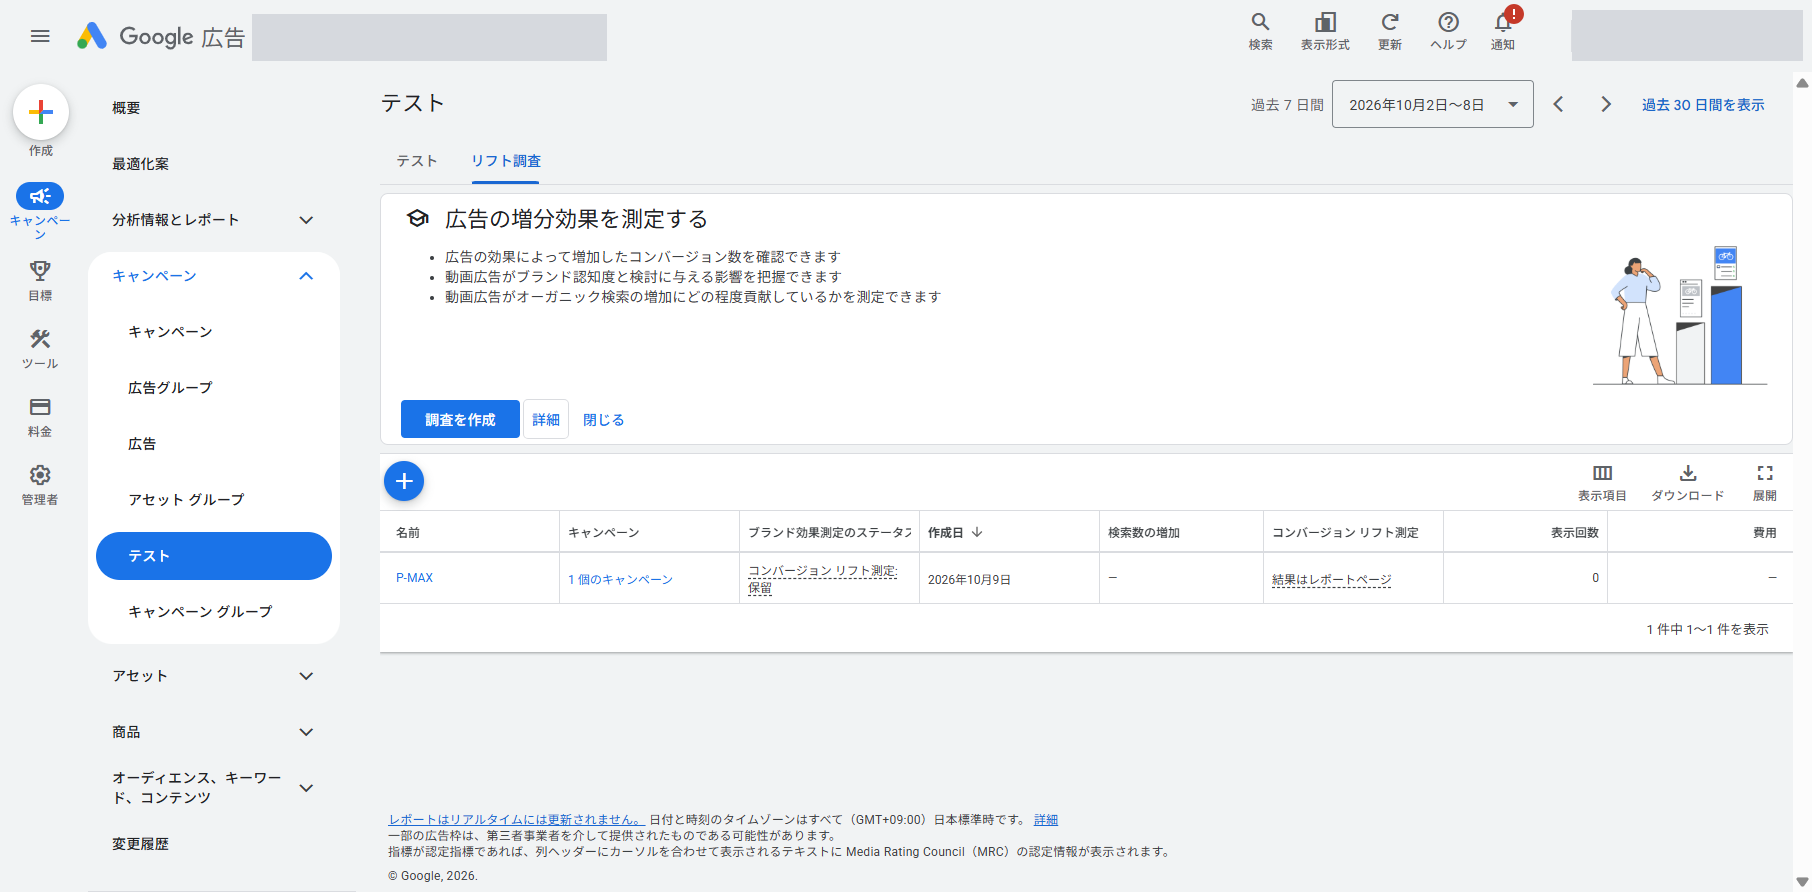Screen dimensions: 1812x892
Task: Click the 更新 refresh icon
Action: tap(1390, 22)
